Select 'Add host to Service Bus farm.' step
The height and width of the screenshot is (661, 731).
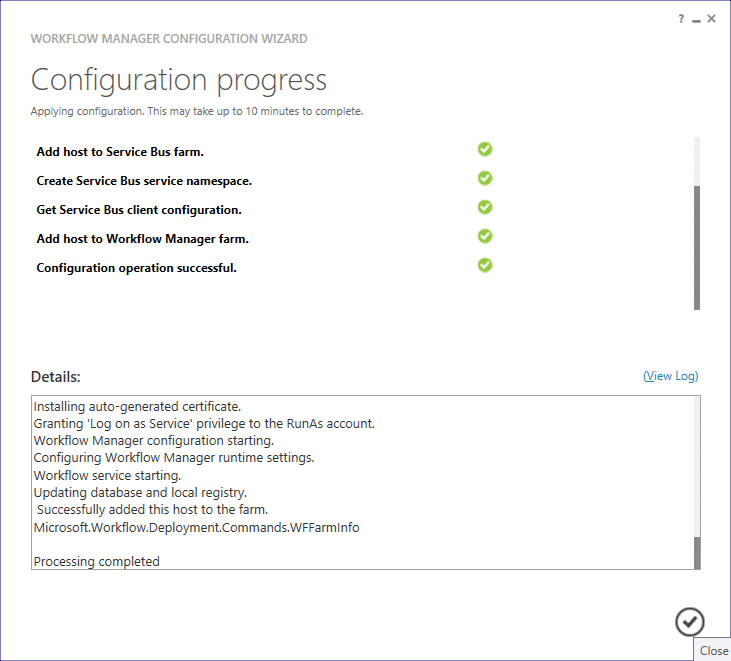click(120, 152)
